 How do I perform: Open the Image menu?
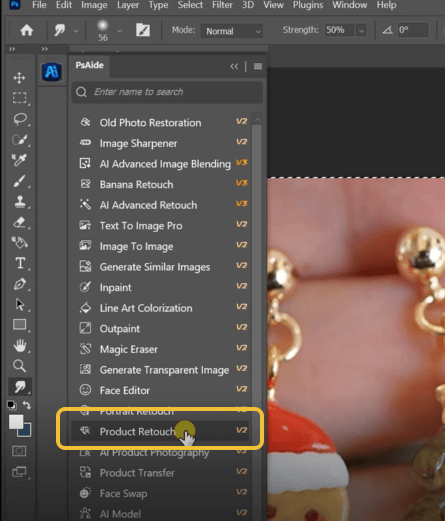pos(94,5)
